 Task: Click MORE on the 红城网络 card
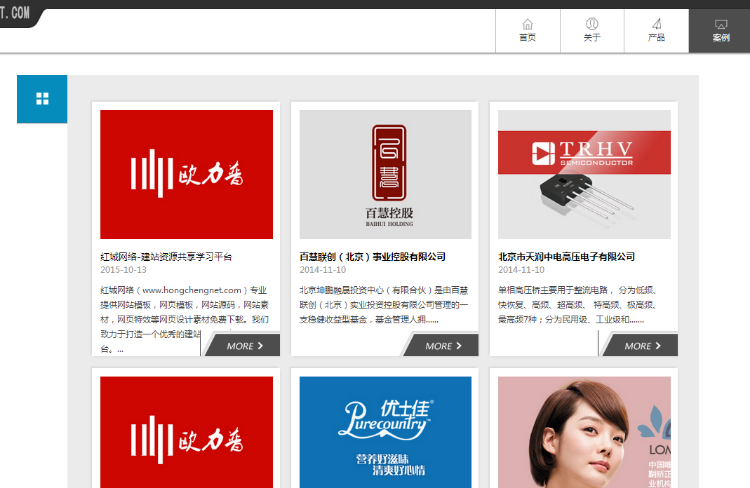pos(243,345)
